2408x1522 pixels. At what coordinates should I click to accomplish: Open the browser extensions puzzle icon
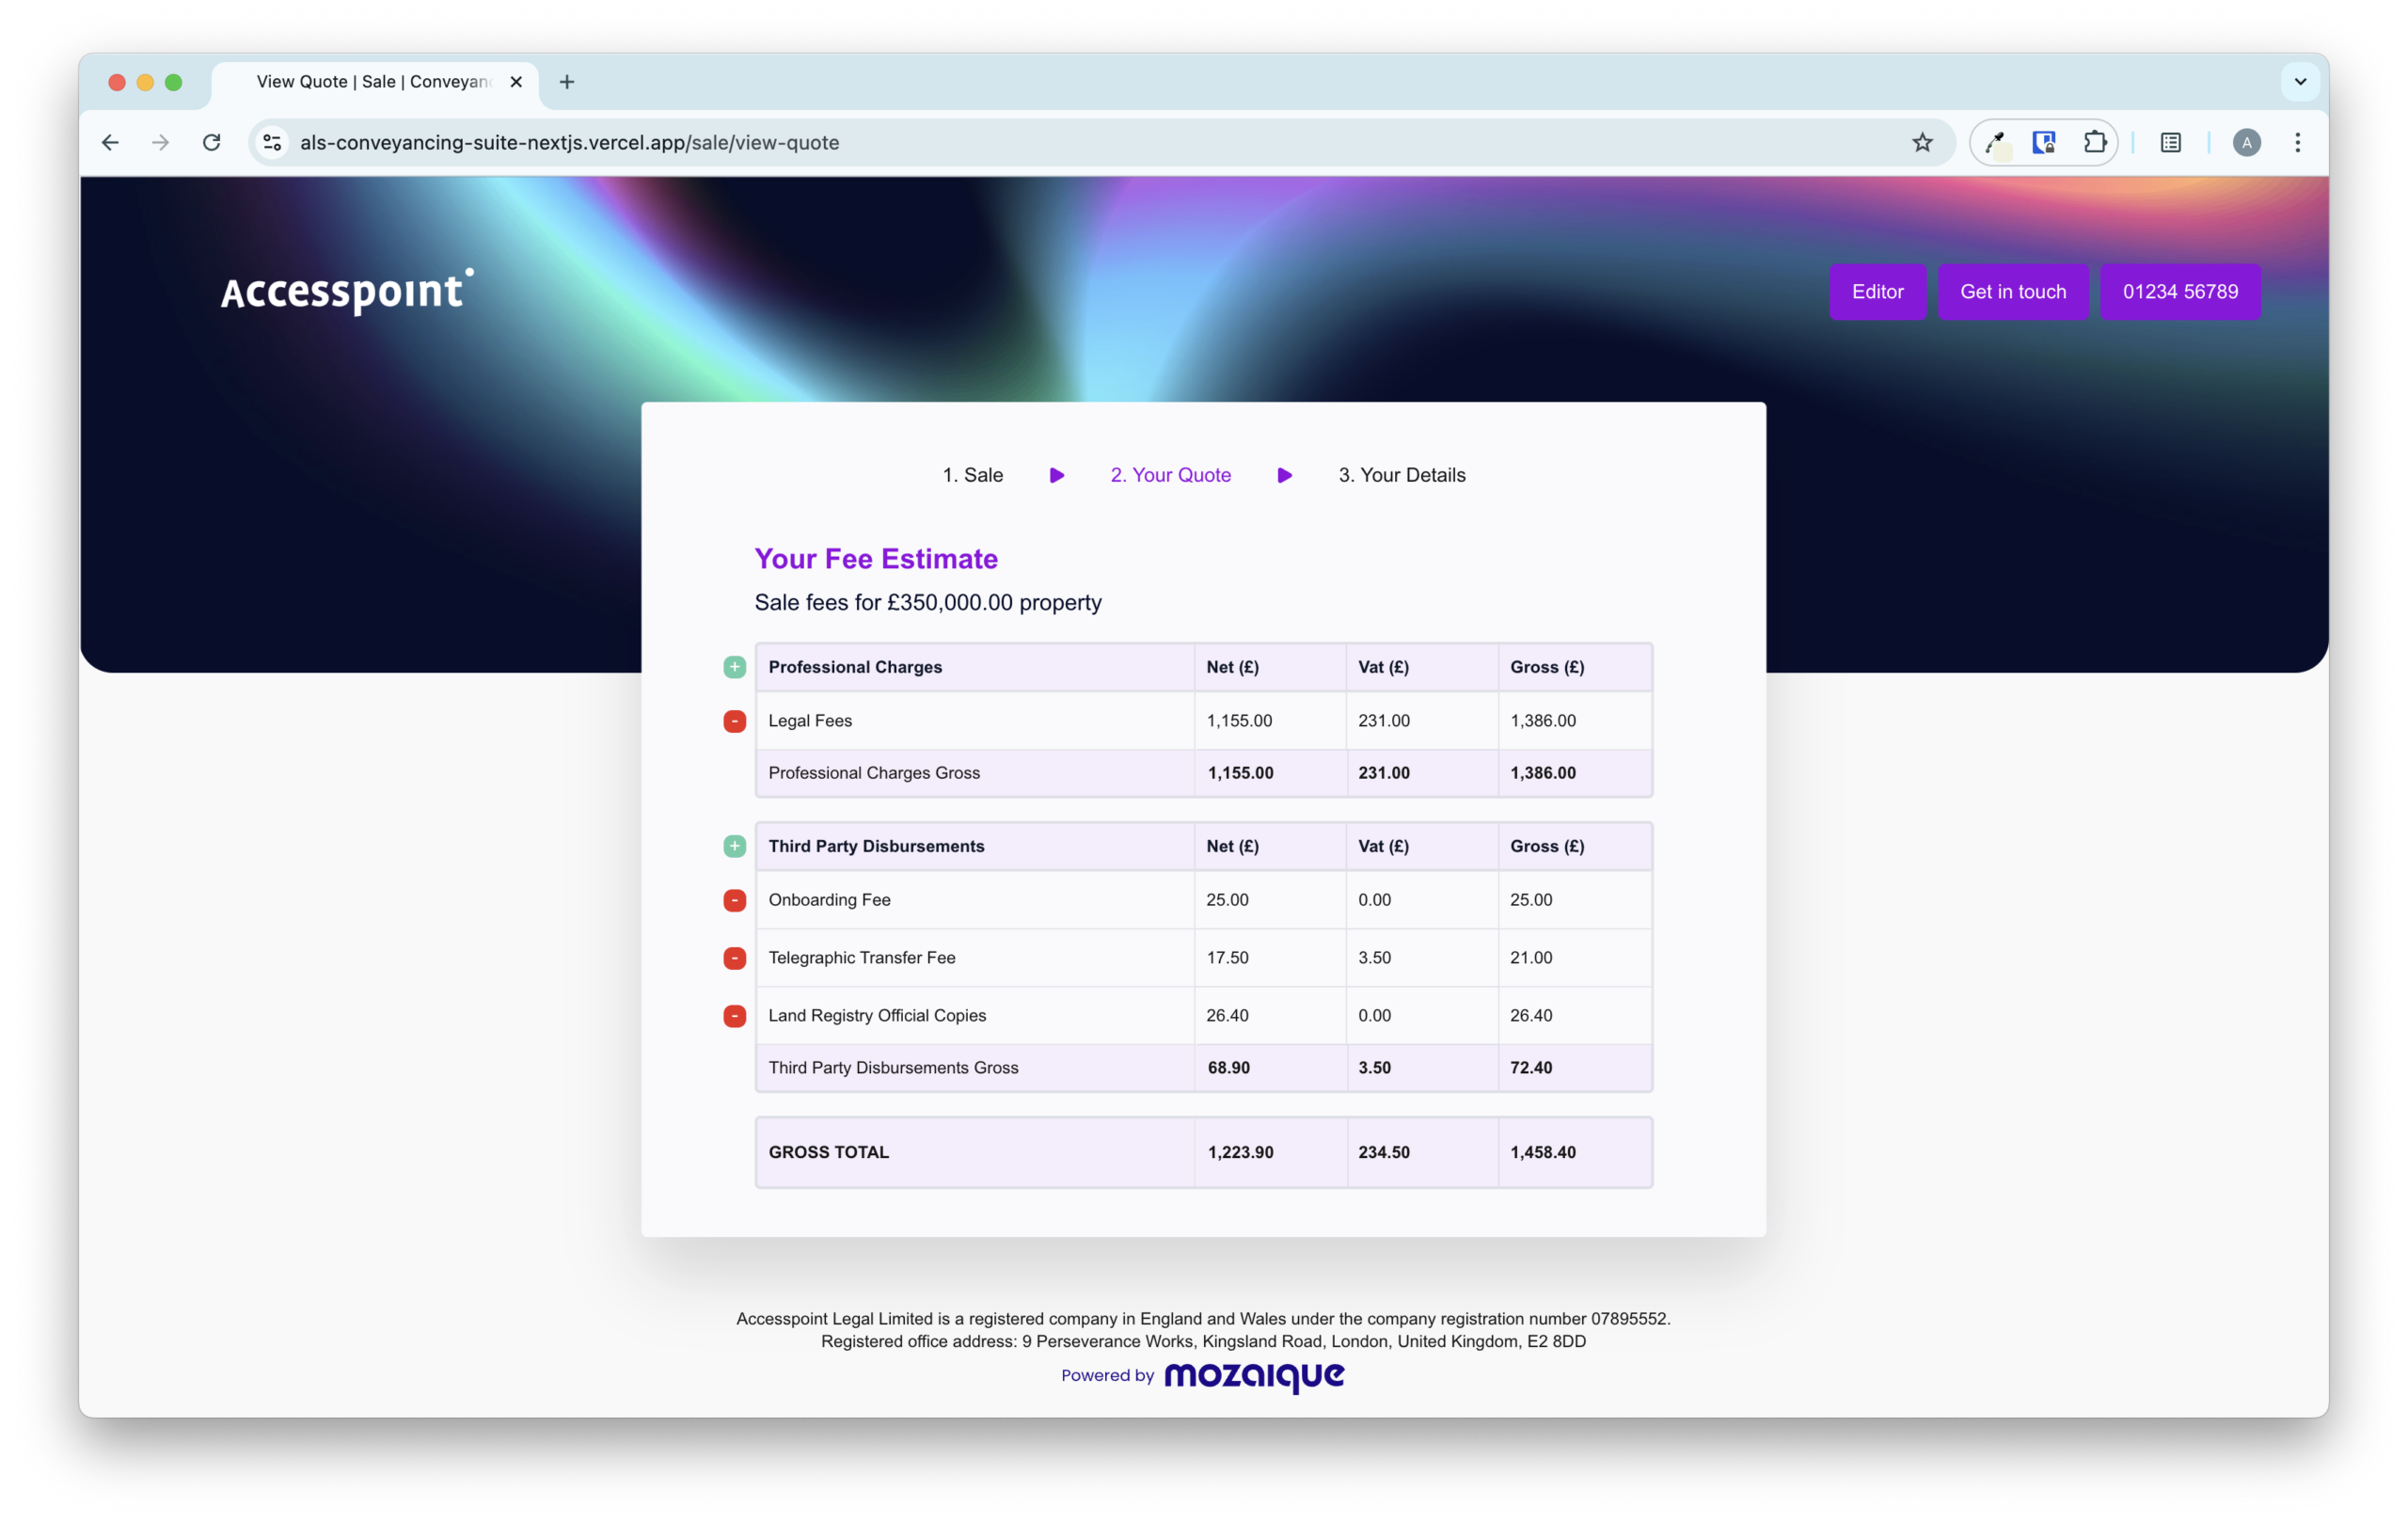point(2094,142)
